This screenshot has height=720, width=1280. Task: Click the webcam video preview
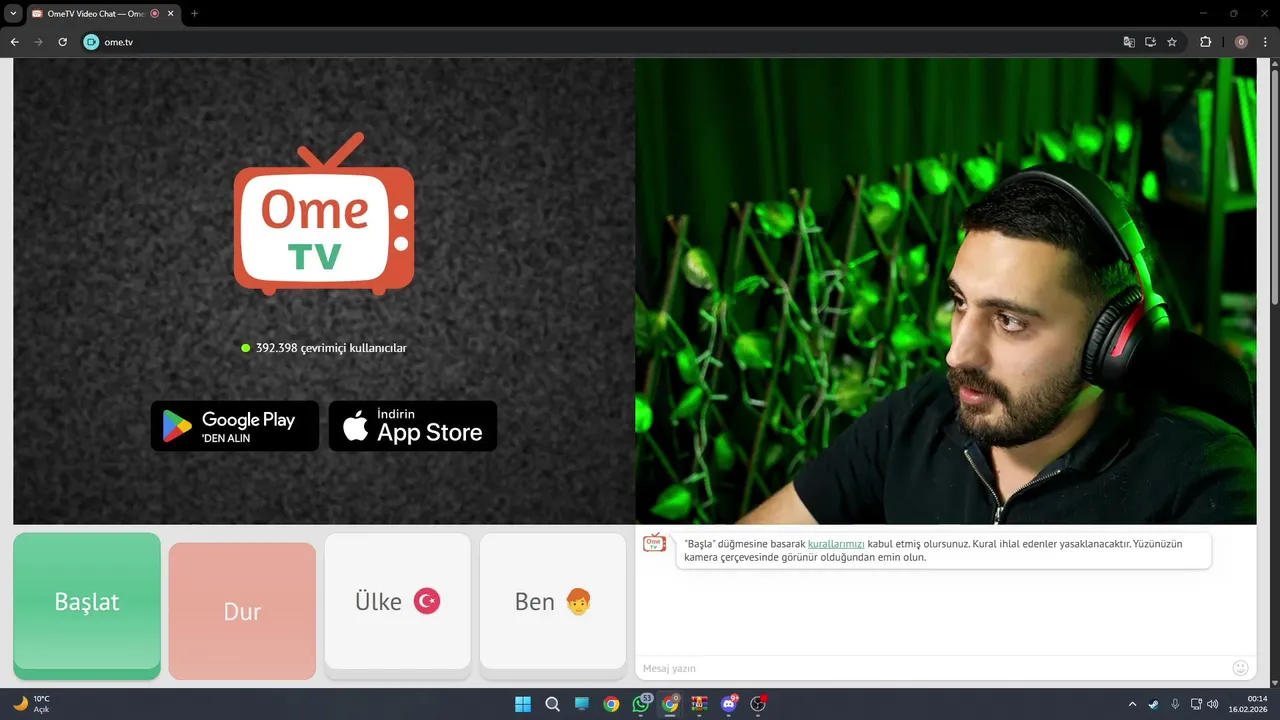[x=945, y=291]
